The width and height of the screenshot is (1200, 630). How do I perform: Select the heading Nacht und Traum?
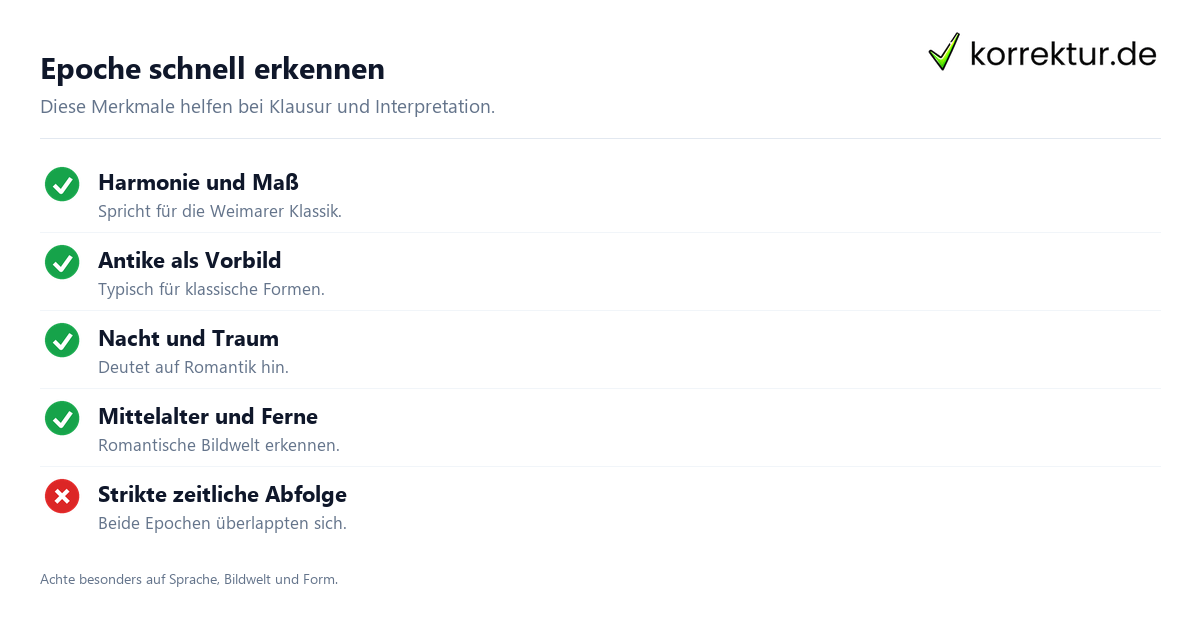pyautogui.click(x=188, y=338)
